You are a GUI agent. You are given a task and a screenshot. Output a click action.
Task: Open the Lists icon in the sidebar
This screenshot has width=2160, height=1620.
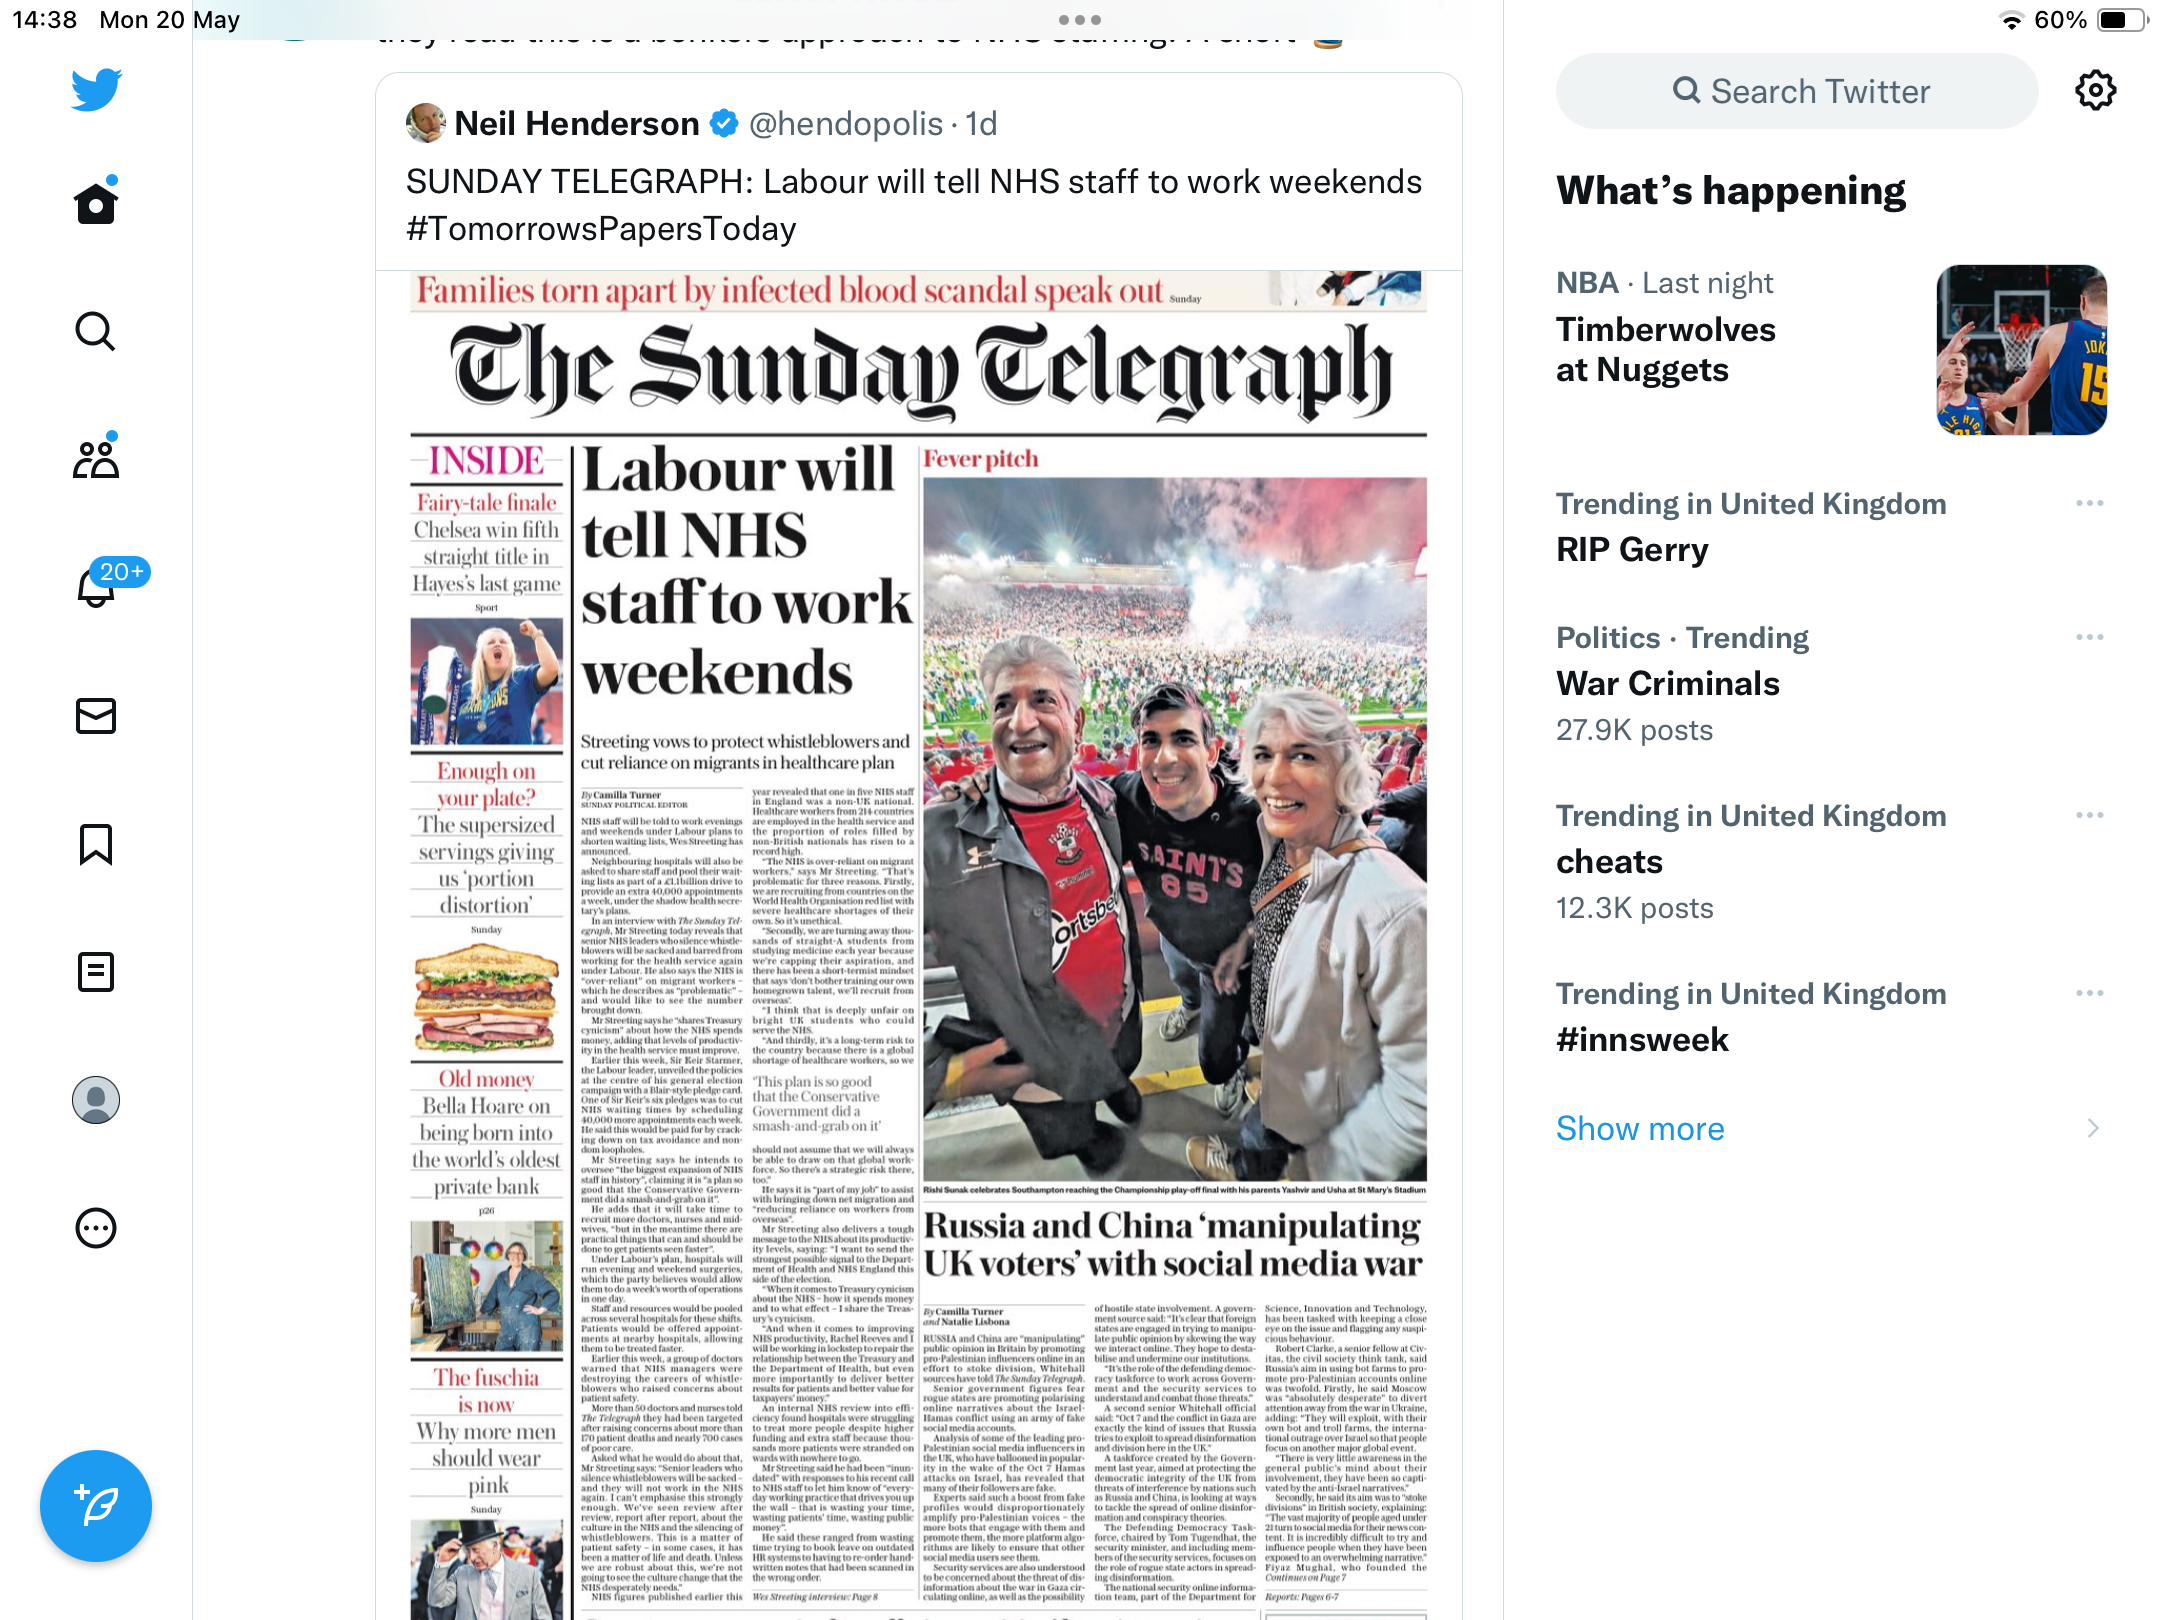click(x=96, y=972)
